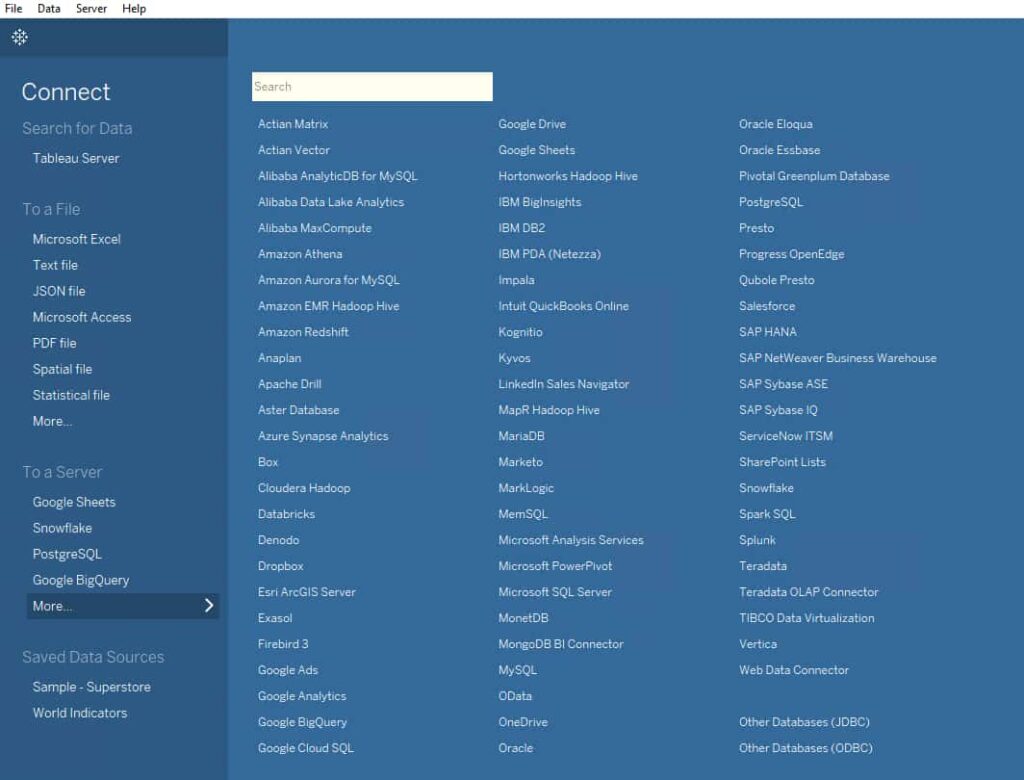Open the Sample - Superstore data source
The image size is (1024, 780).
click(x=91, y=687)
